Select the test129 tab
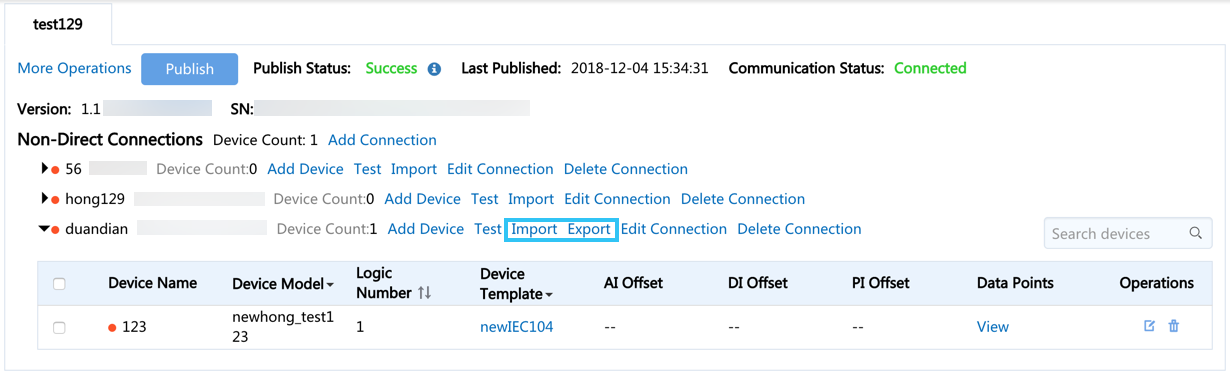1230x380 pixels. click(x=58, y=24)
